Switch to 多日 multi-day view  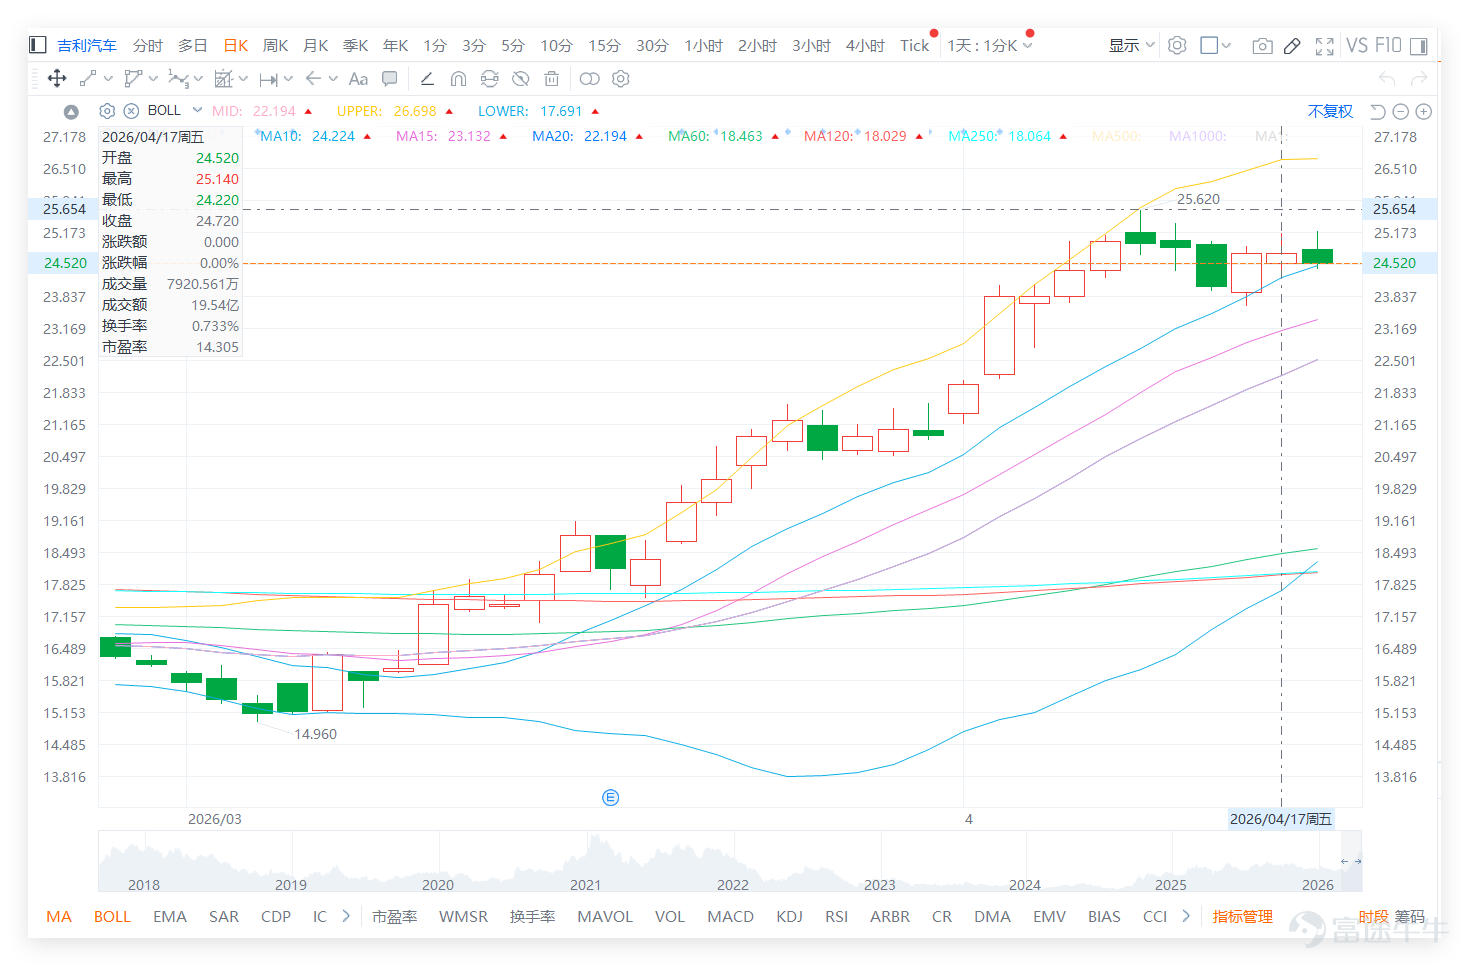(193, 45)
